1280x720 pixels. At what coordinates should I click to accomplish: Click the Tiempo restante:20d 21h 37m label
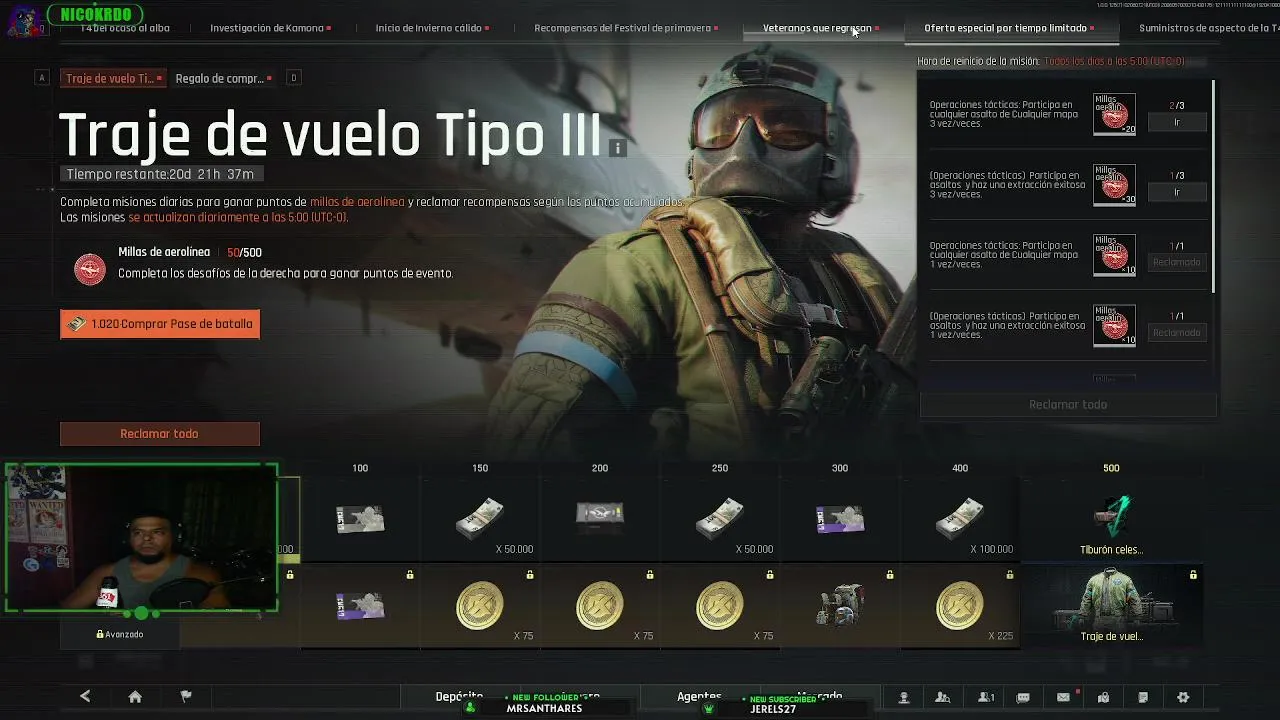click(160, 174)
